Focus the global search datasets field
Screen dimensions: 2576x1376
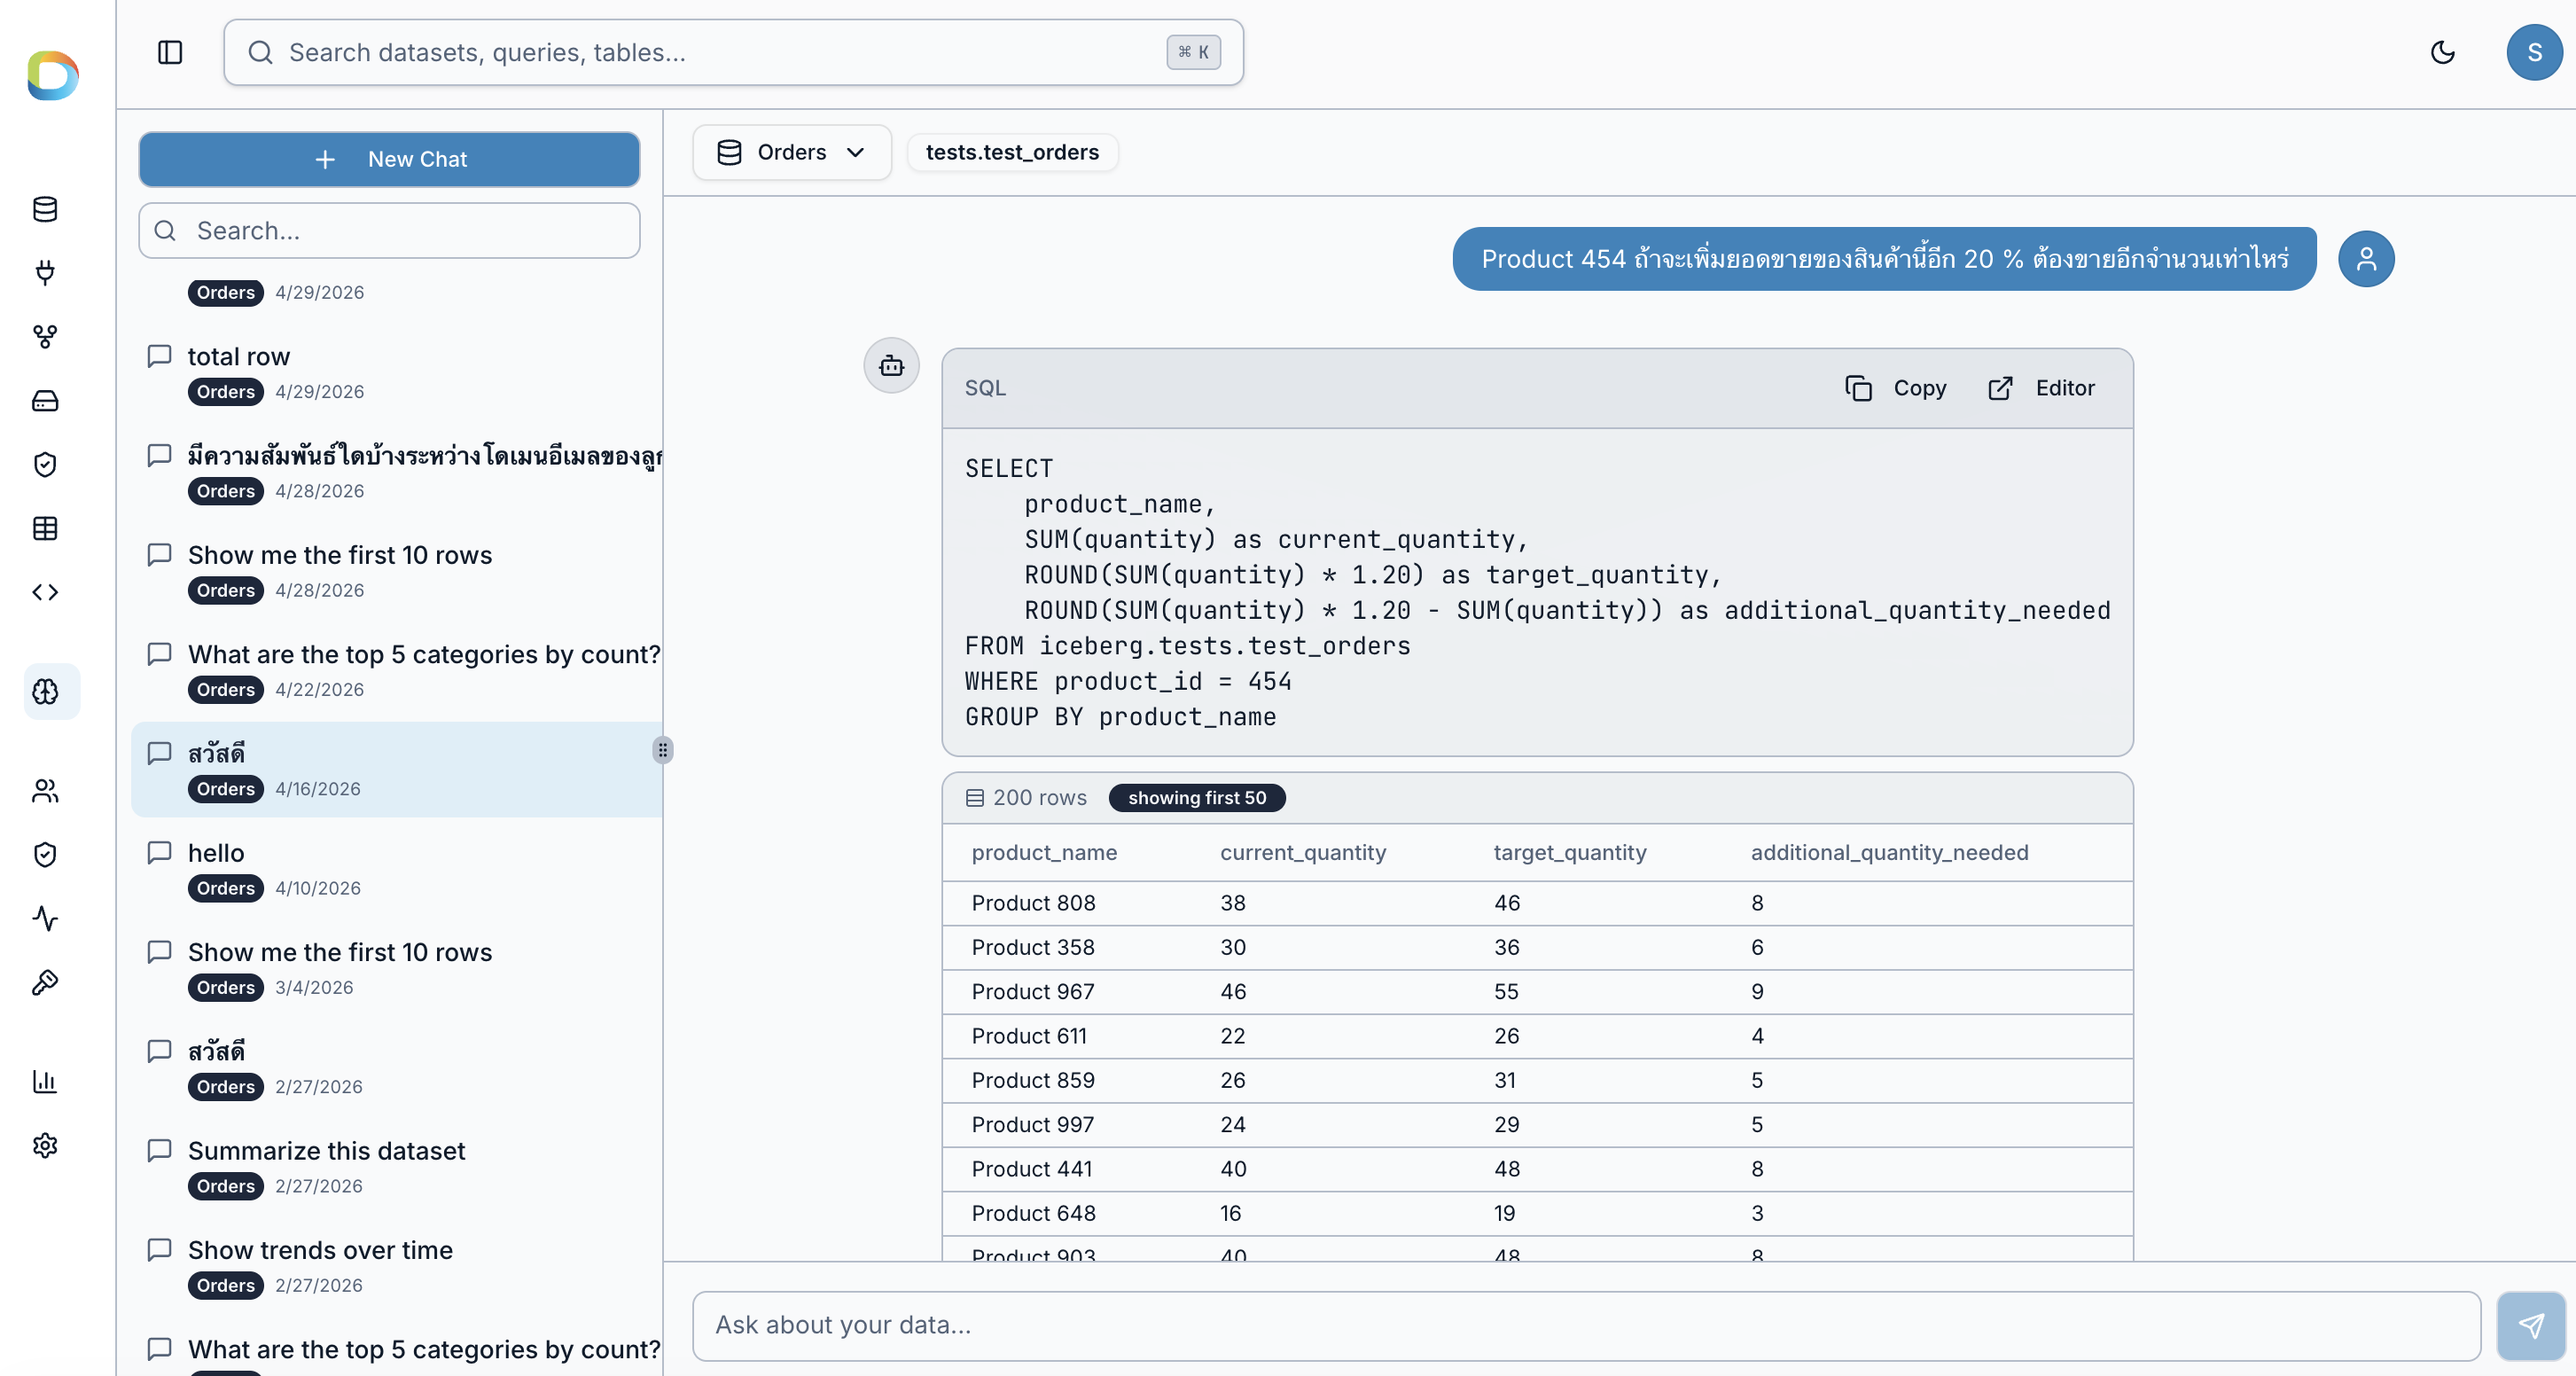[733, 52]
